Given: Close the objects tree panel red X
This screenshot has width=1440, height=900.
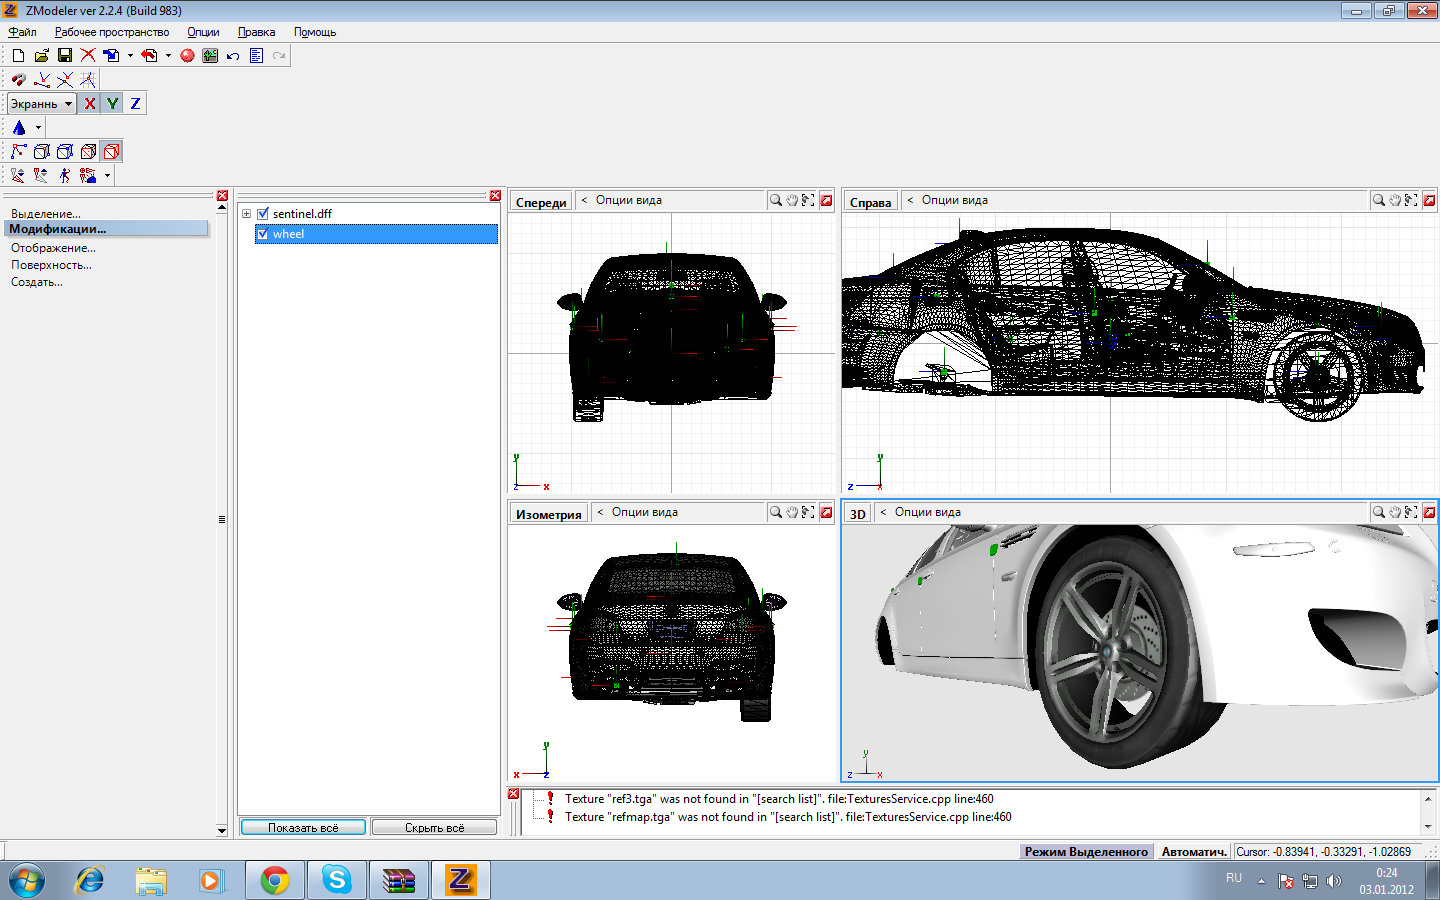Looking at the screenshot, I should tap(495, 196).
